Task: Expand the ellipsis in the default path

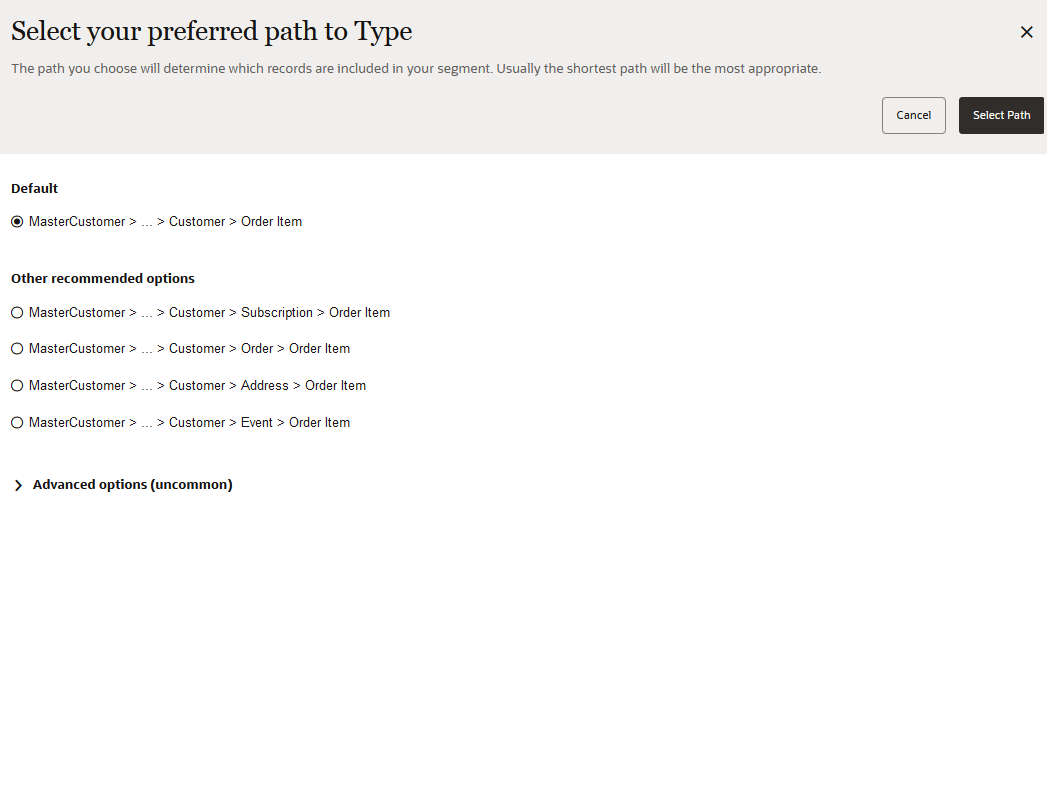Action: click(147, 223)
